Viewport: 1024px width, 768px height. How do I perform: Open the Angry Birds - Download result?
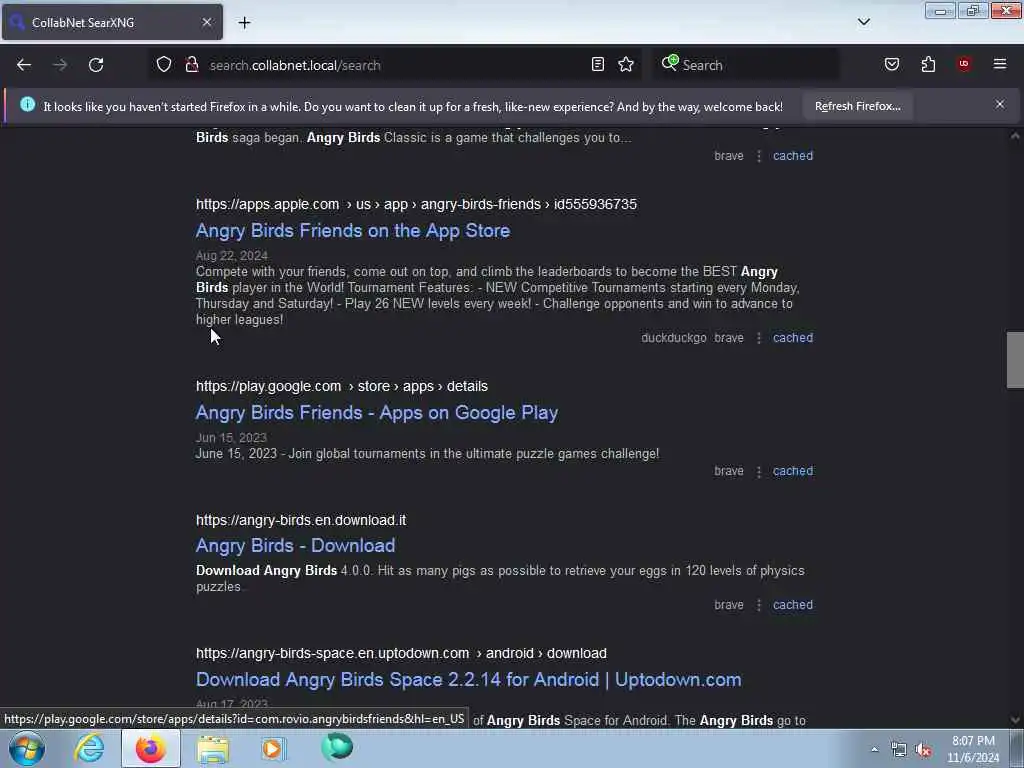click(x=295, y=545)
